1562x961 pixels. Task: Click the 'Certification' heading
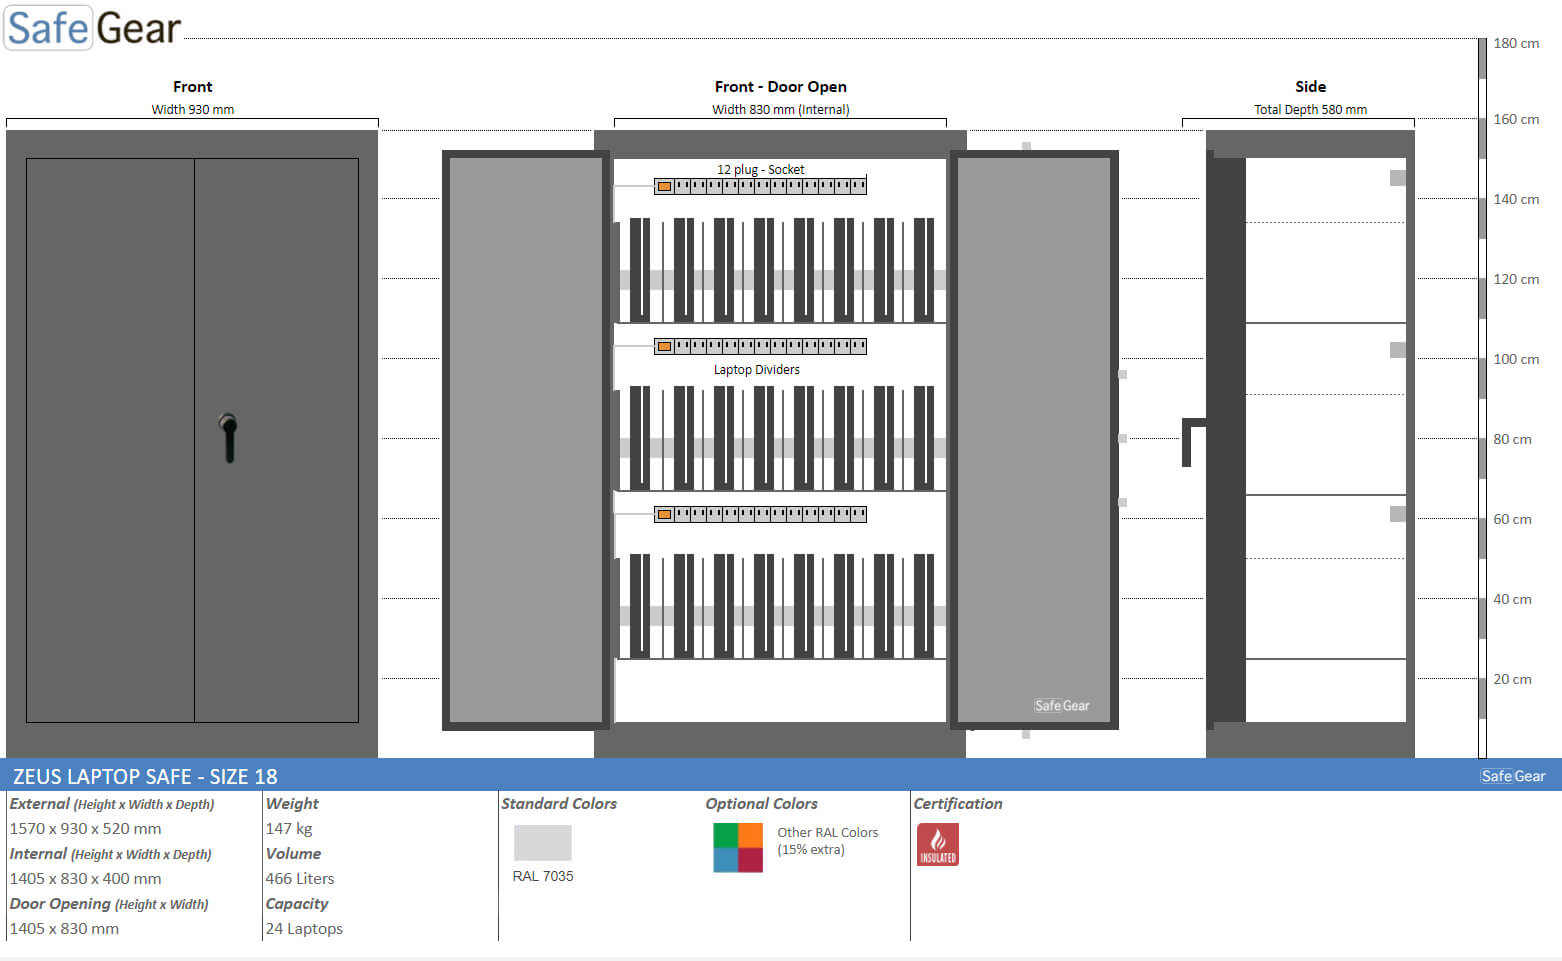958,803
